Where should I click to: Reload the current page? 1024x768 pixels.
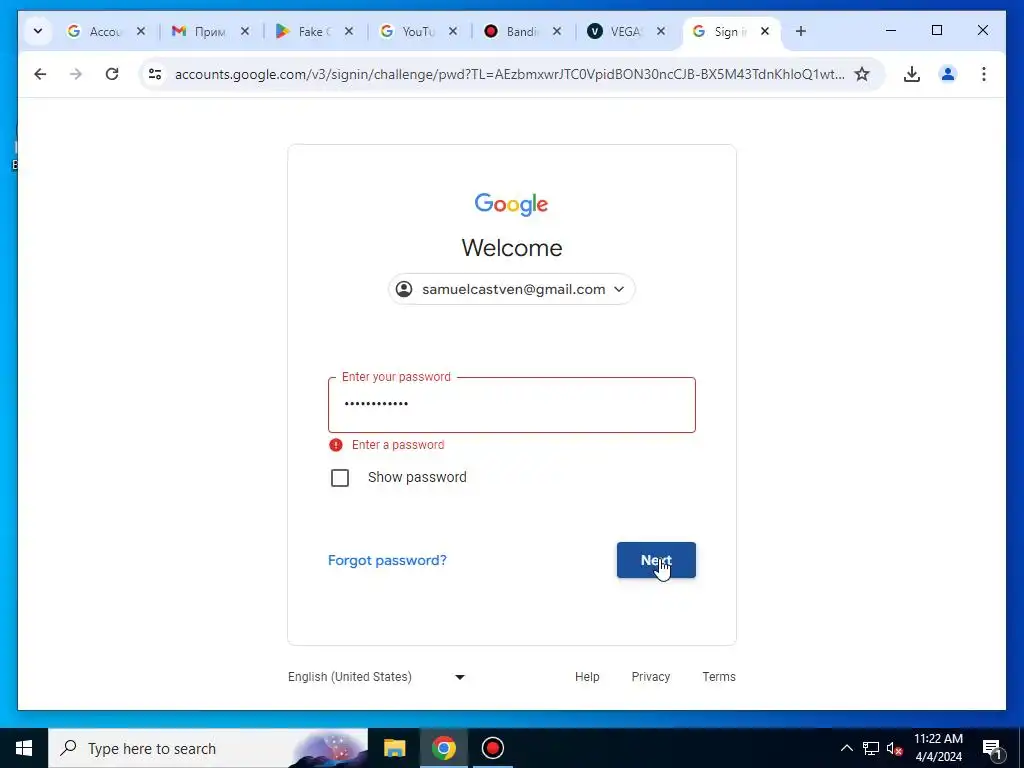(112, 74)
